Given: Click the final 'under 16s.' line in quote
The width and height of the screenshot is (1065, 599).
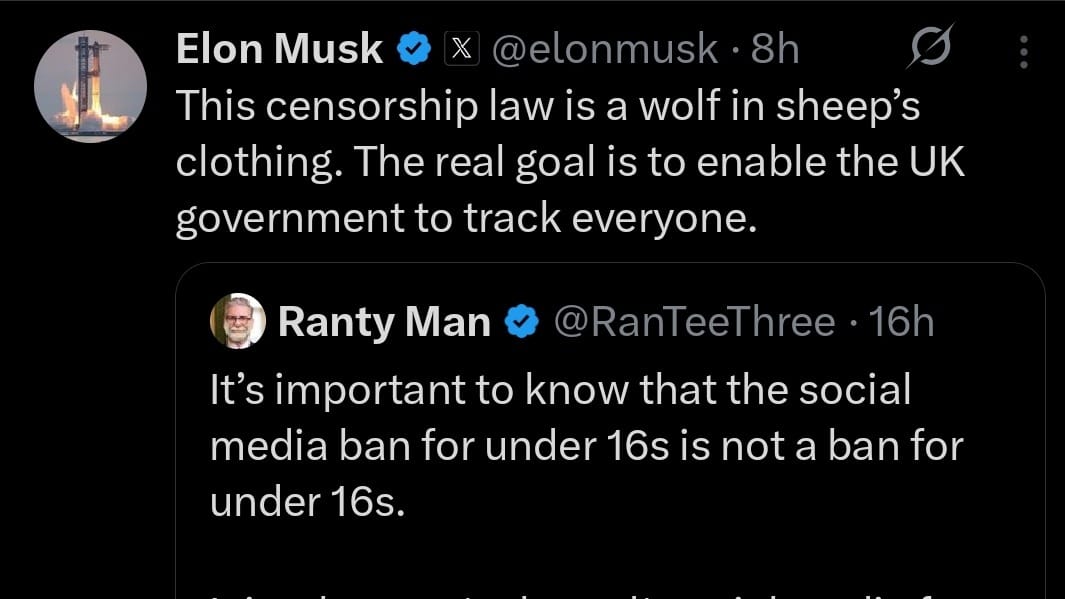Looking at the screenshot, I should [307, 503].
